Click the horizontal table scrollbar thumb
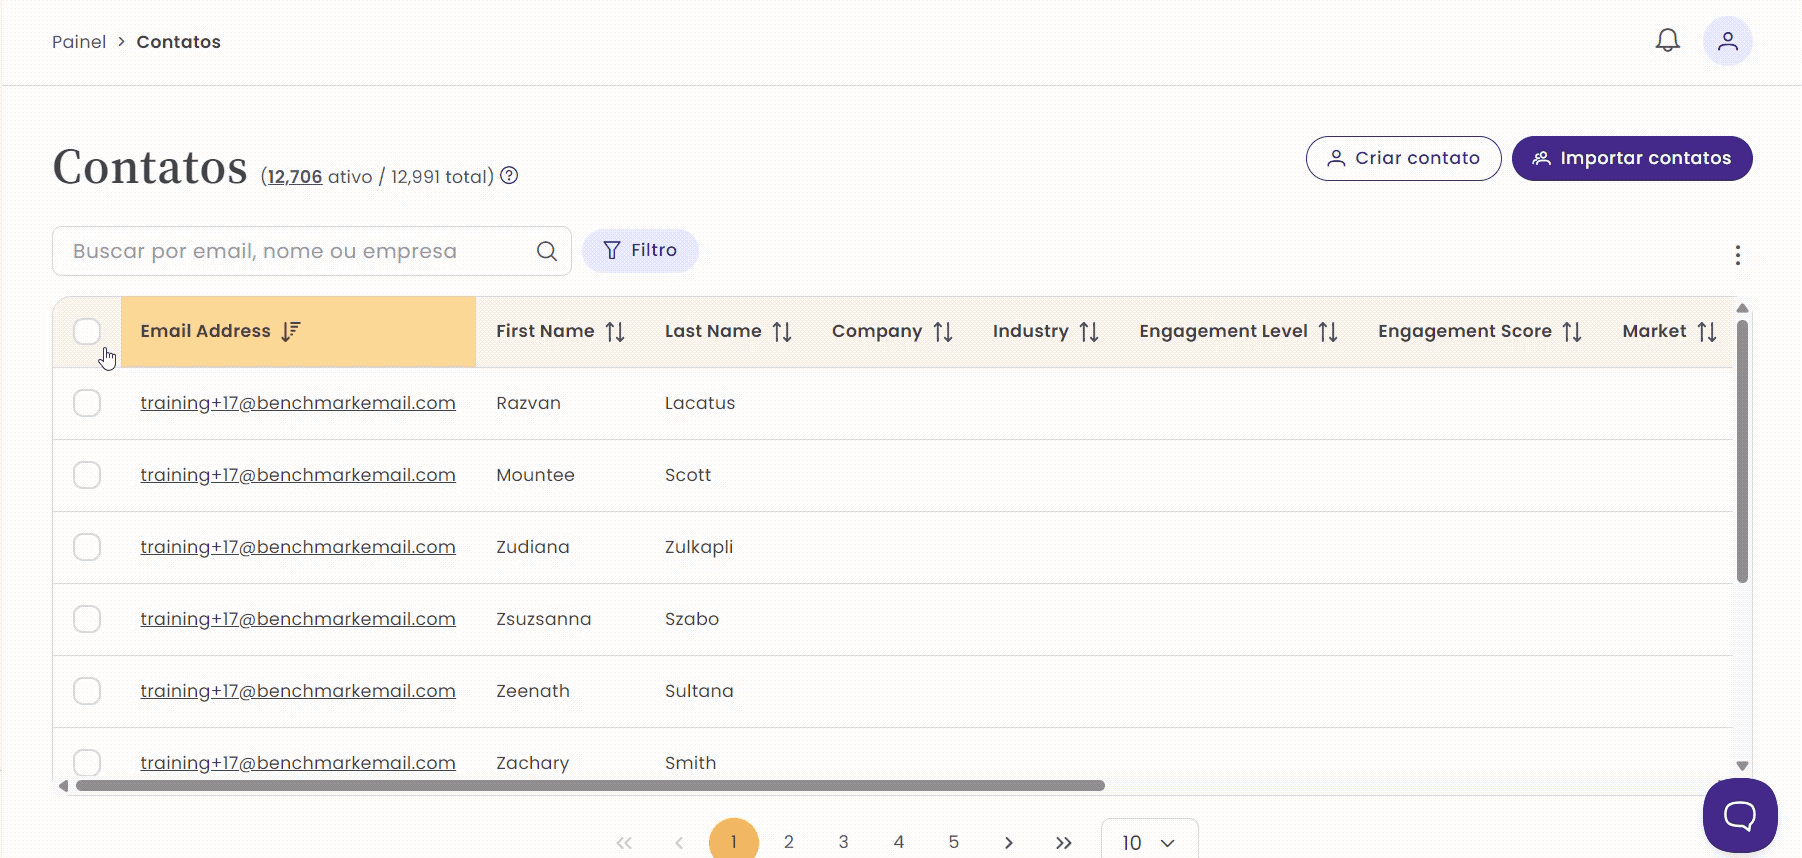The width and height of the screenshot is (1802, 858). [x=590, y=786]
